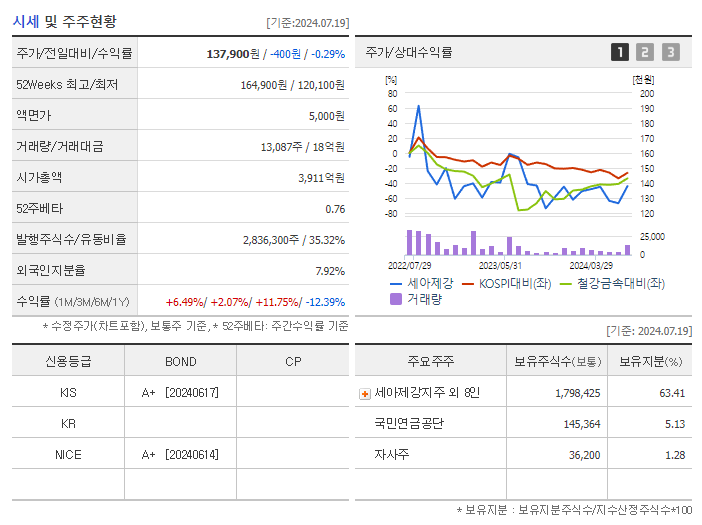Select share count 145,364
Screen dimensions: 702x525
[582, 424]
